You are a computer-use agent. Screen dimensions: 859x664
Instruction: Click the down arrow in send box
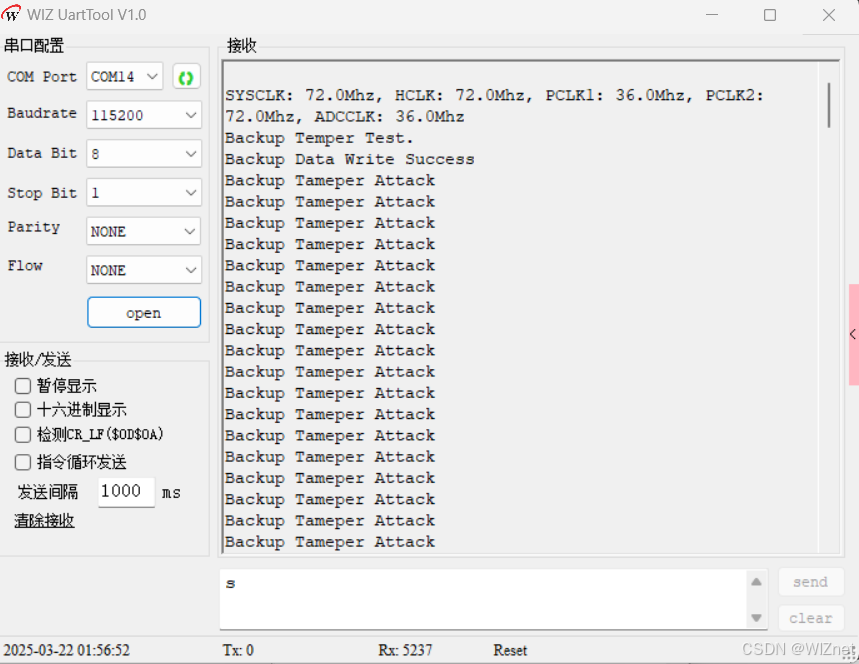coord(756,618)
